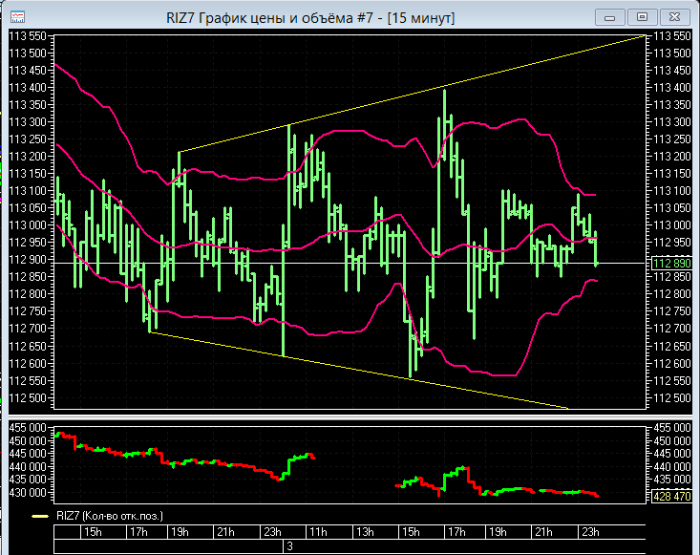
Task: Click the 113 550 left price axis label
Action: 28,36
